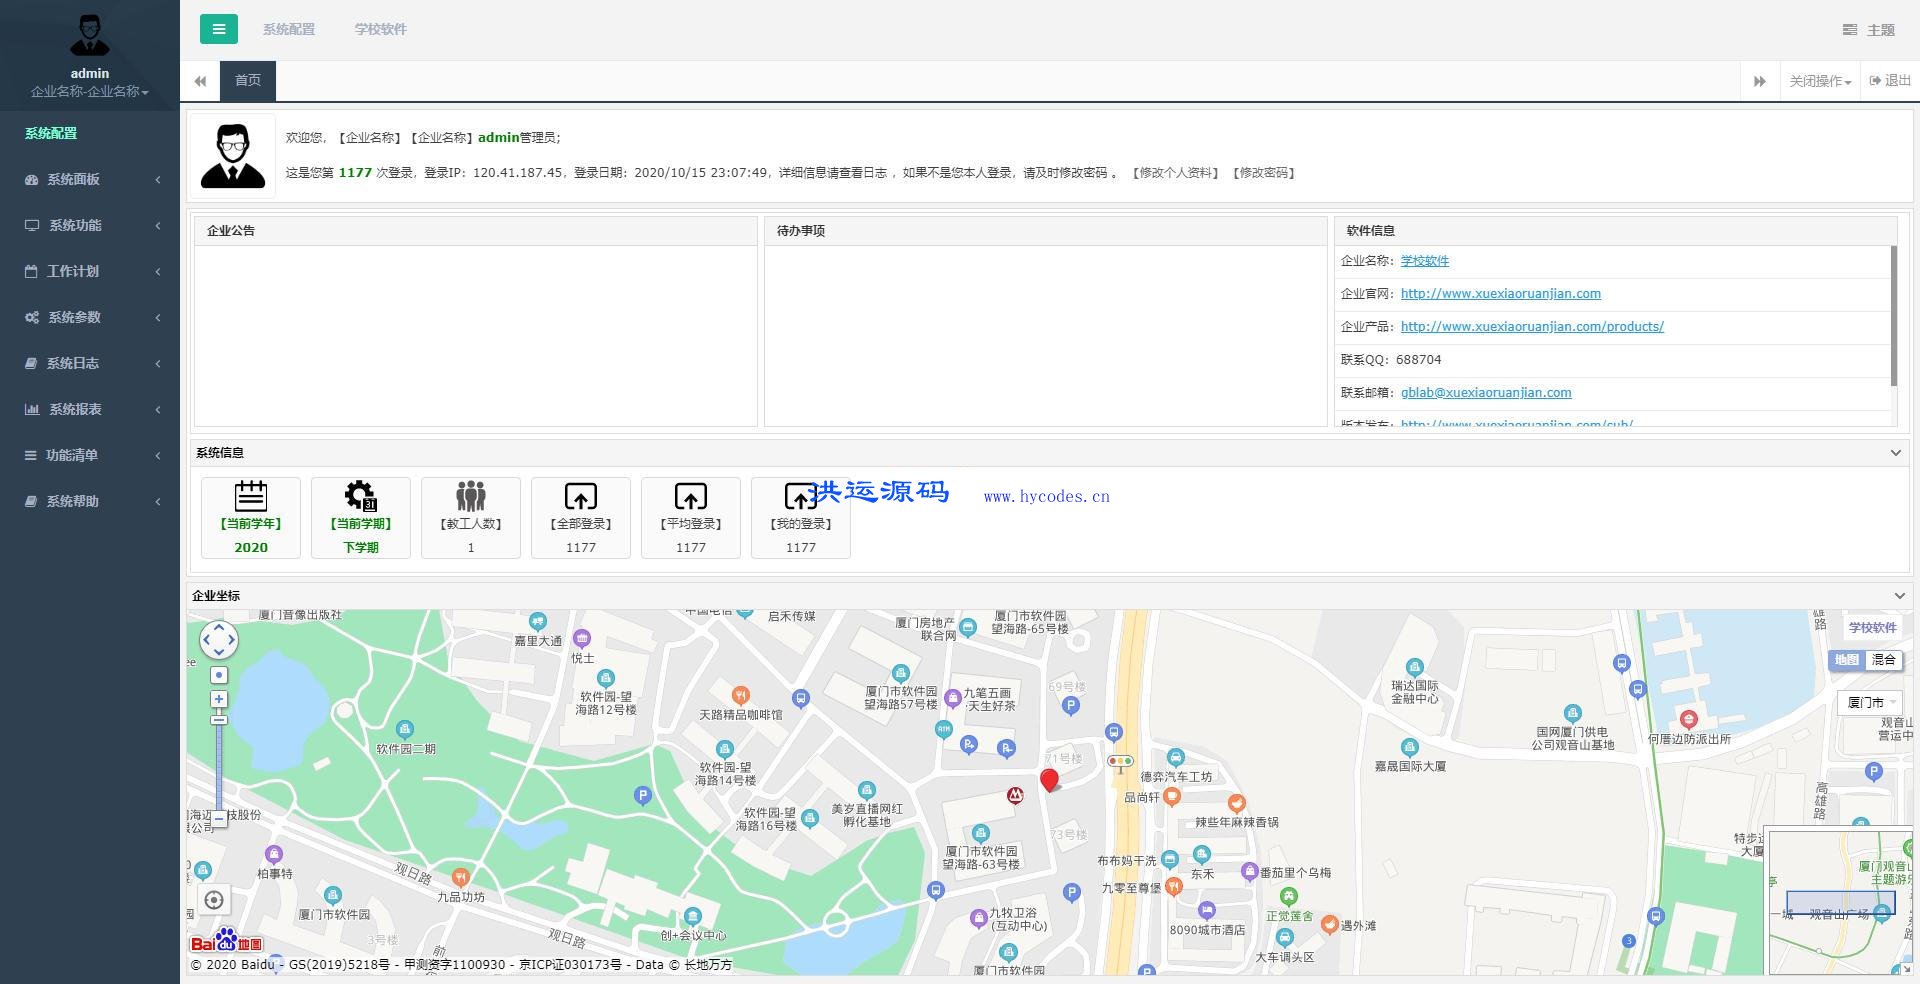Open the 企业名称-企业名称 dropdown under admin
Image resolution: width=1920 pixels, height=984 pixels.
click(x=90, y=92)
